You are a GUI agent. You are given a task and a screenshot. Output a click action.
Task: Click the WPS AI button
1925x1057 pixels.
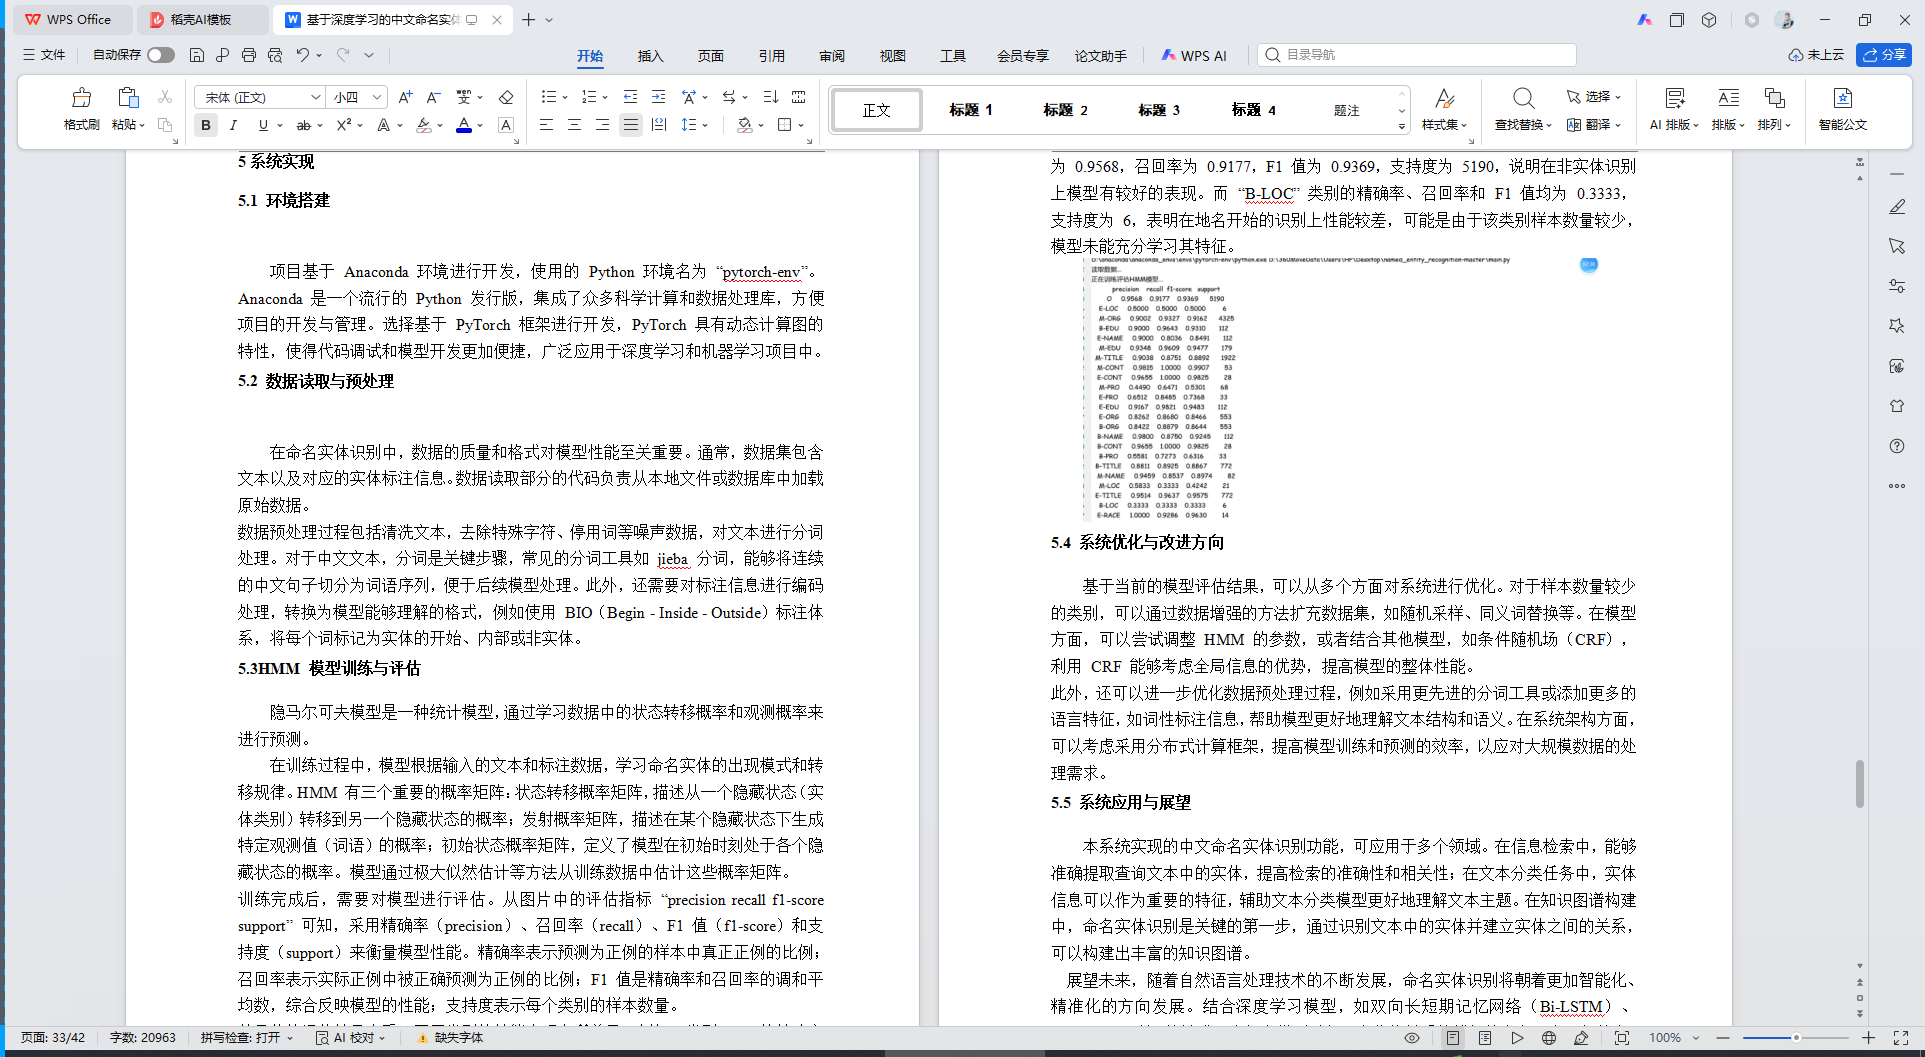point(1194,56)
